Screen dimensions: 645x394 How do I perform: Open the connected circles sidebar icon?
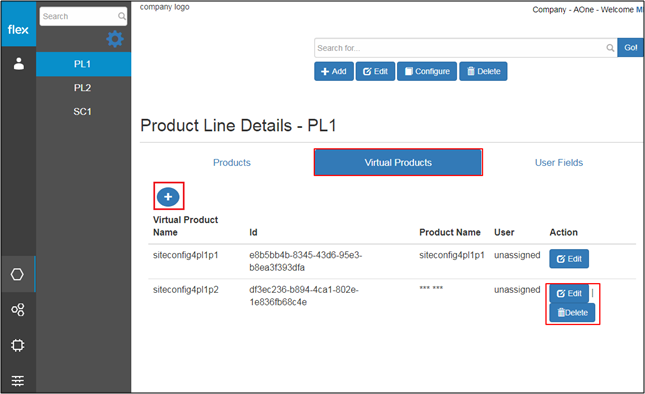click(18, 310)
